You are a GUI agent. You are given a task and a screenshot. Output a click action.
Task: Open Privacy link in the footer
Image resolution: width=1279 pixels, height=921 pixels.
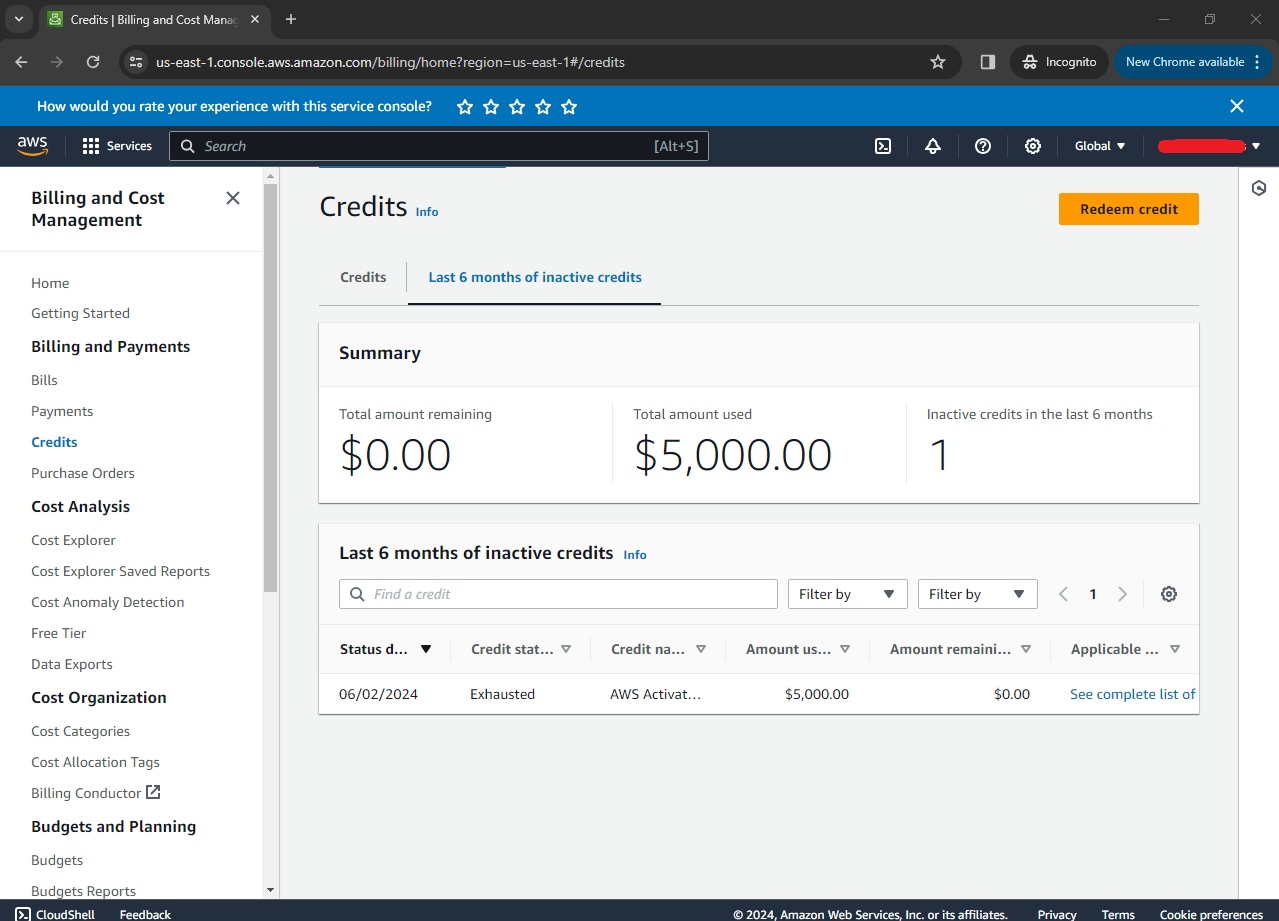tap(1057, 914)
